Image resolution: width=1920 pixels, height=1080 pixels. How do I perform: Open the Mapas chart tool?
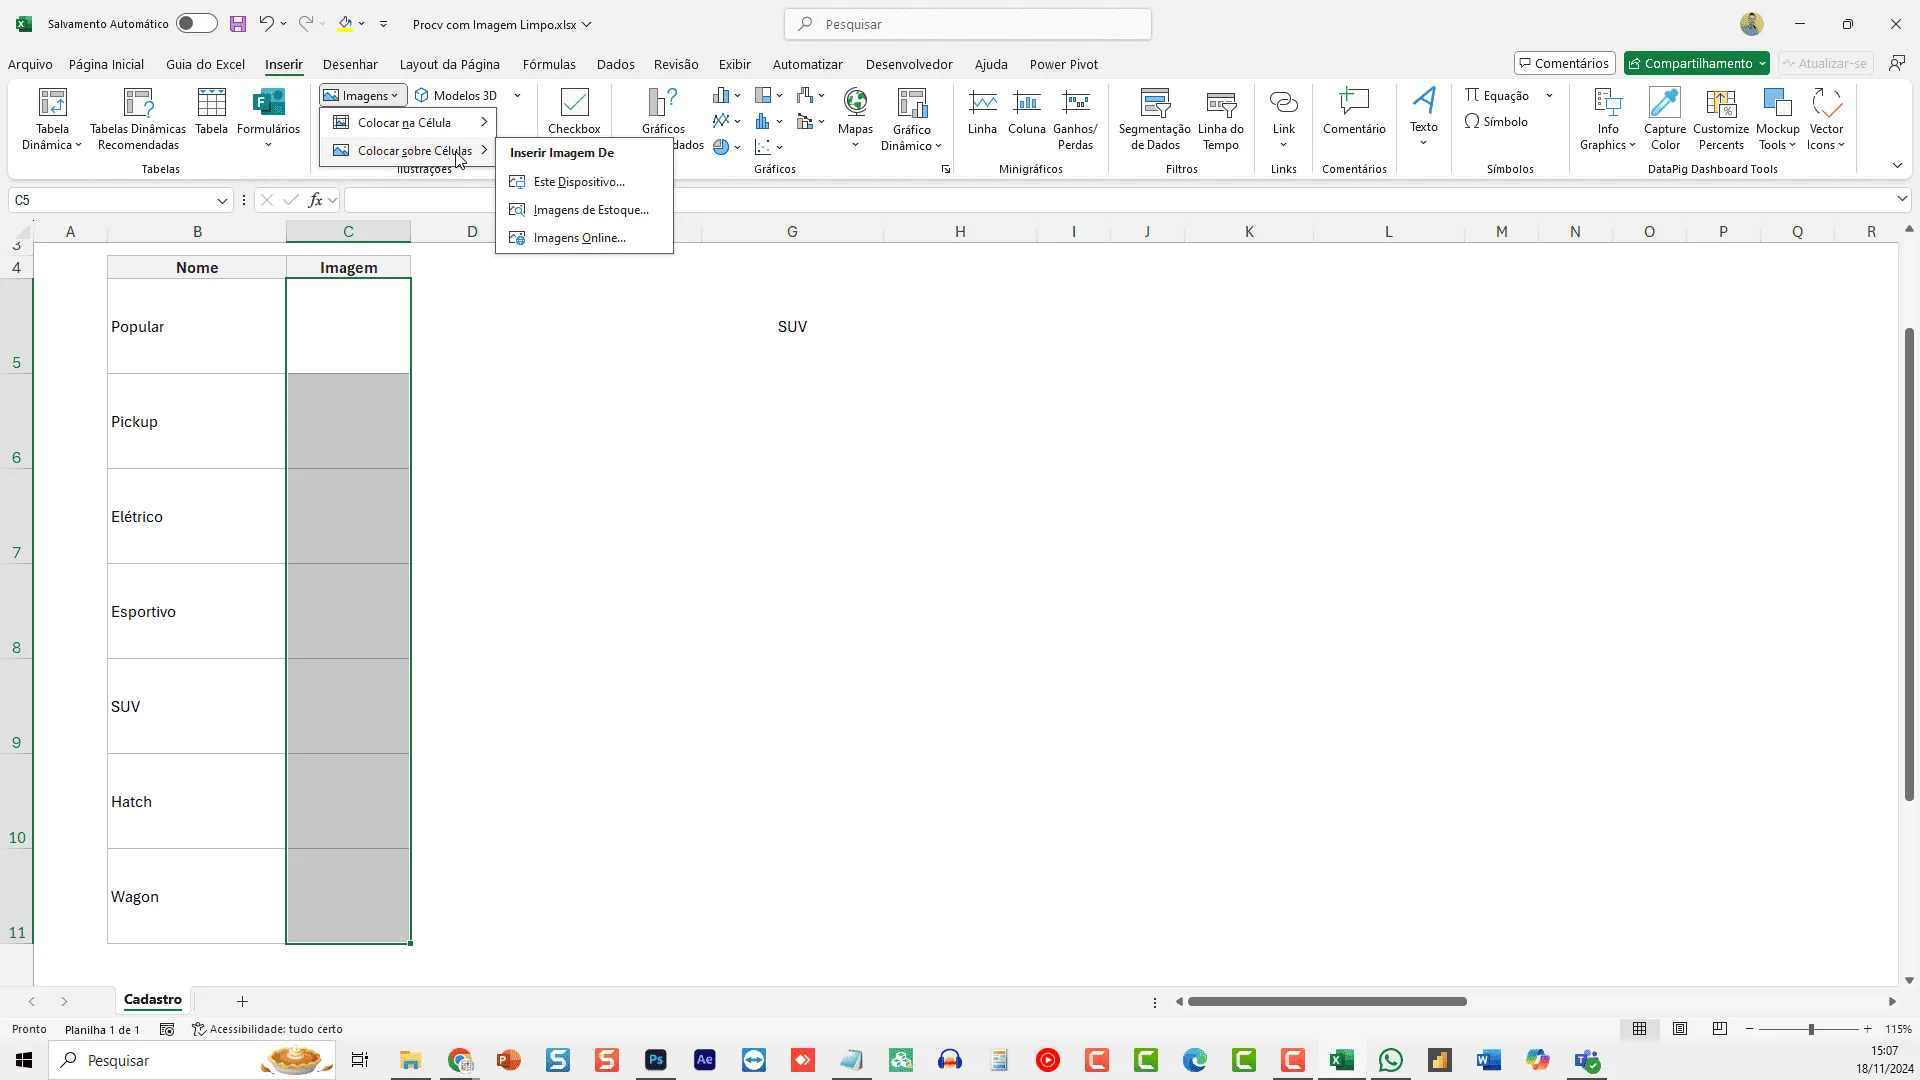(x=855, y=118)
